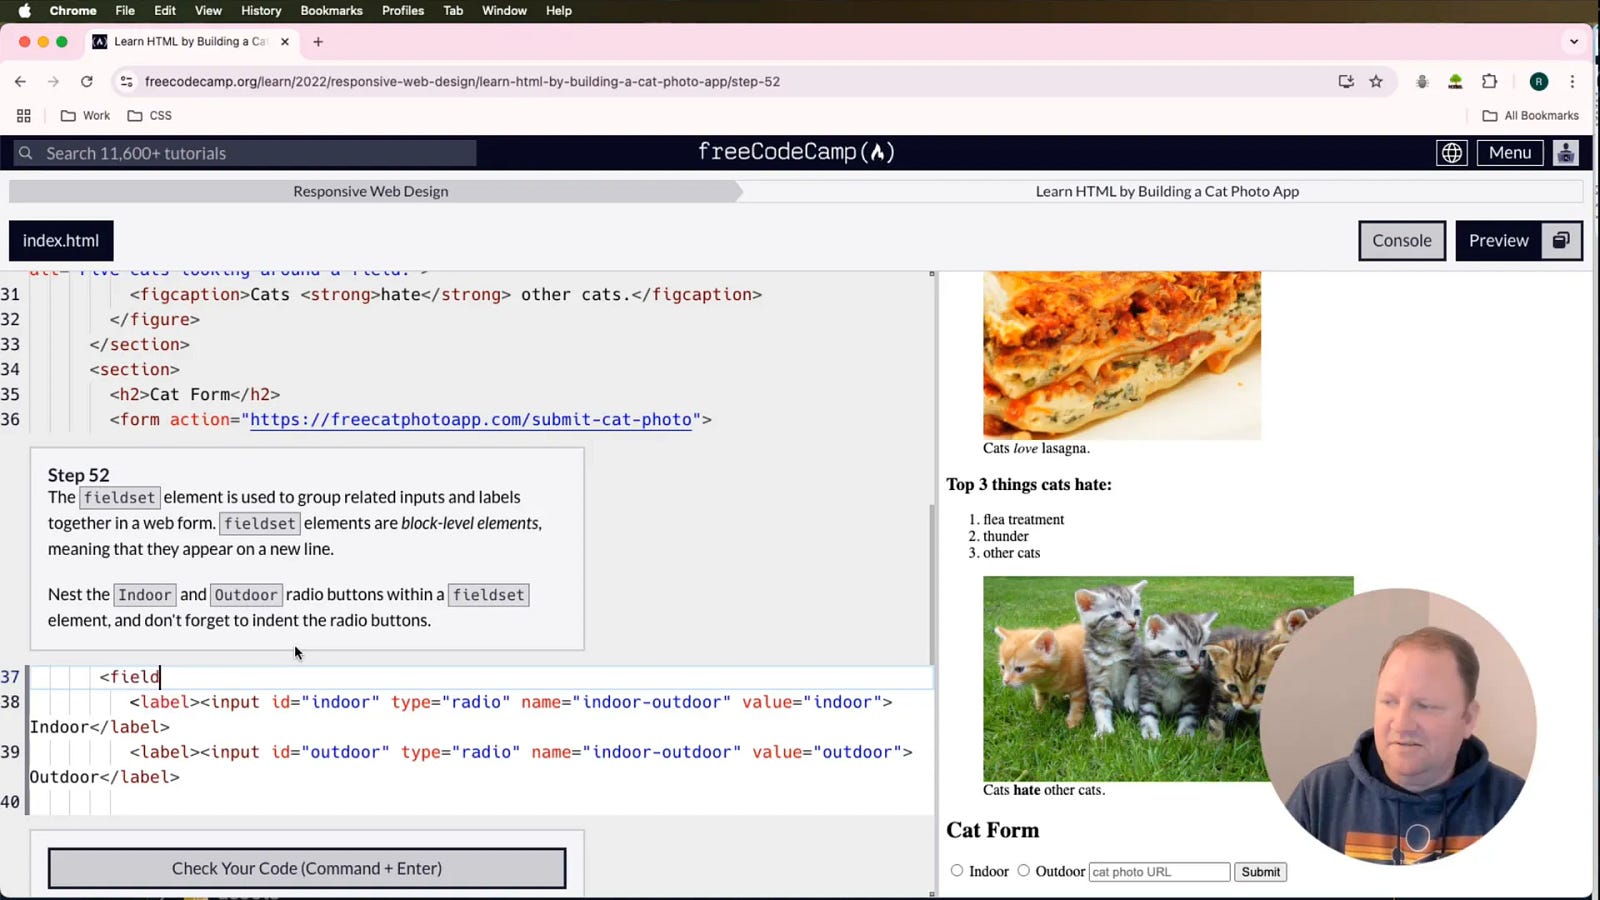This screenshot has height=900, width=1600.
Task: Open the Chrome application menu
Action: click(73, 11)
